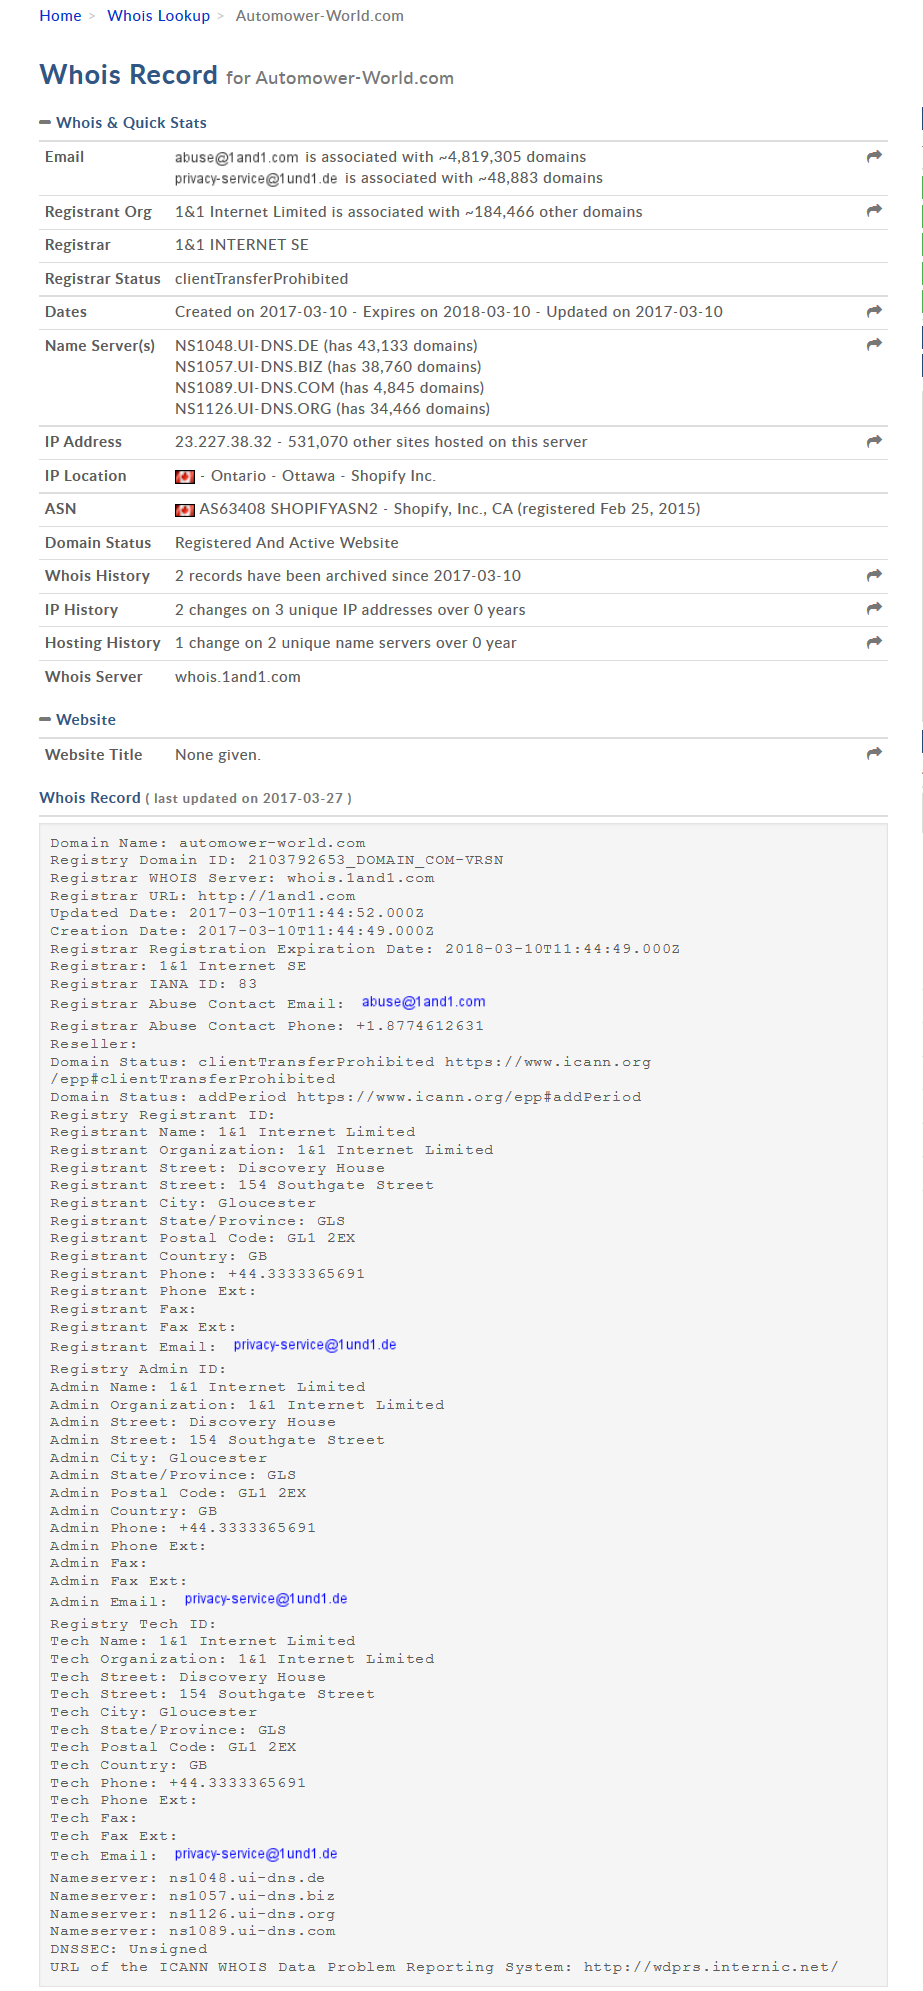
Task: Click the 2 records archived Whois History text
Action: pyautogui.click(x=348, y=576)
